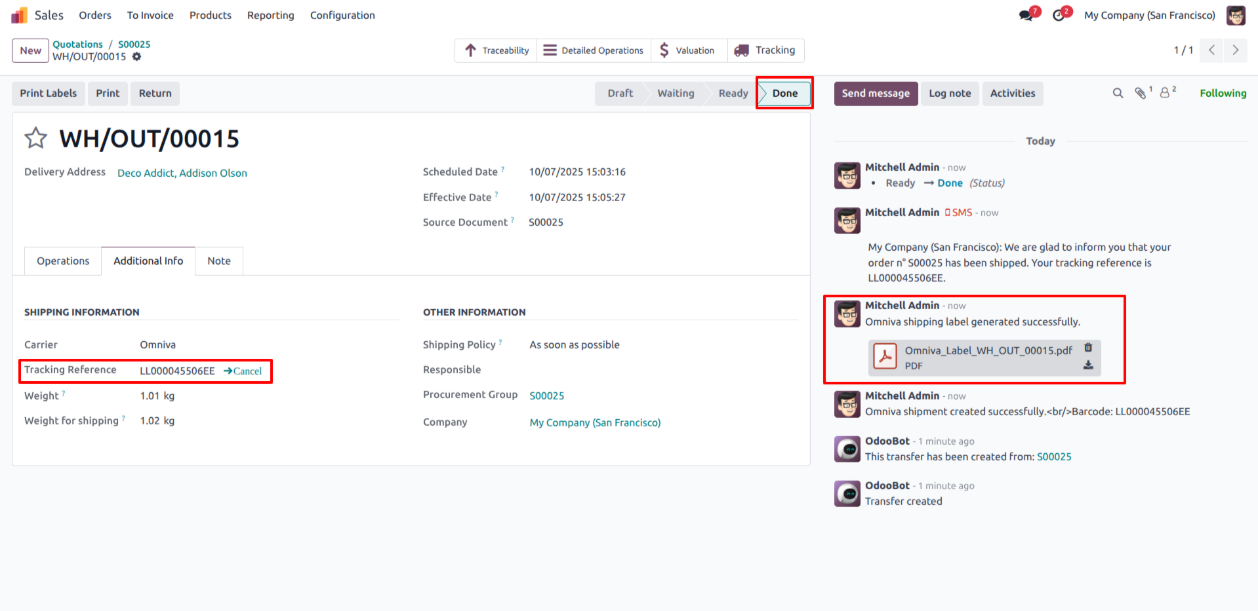This screenshot has width=1258, height=611.
Task: Toggle the Following subscription status
Action: (1223, 93)
